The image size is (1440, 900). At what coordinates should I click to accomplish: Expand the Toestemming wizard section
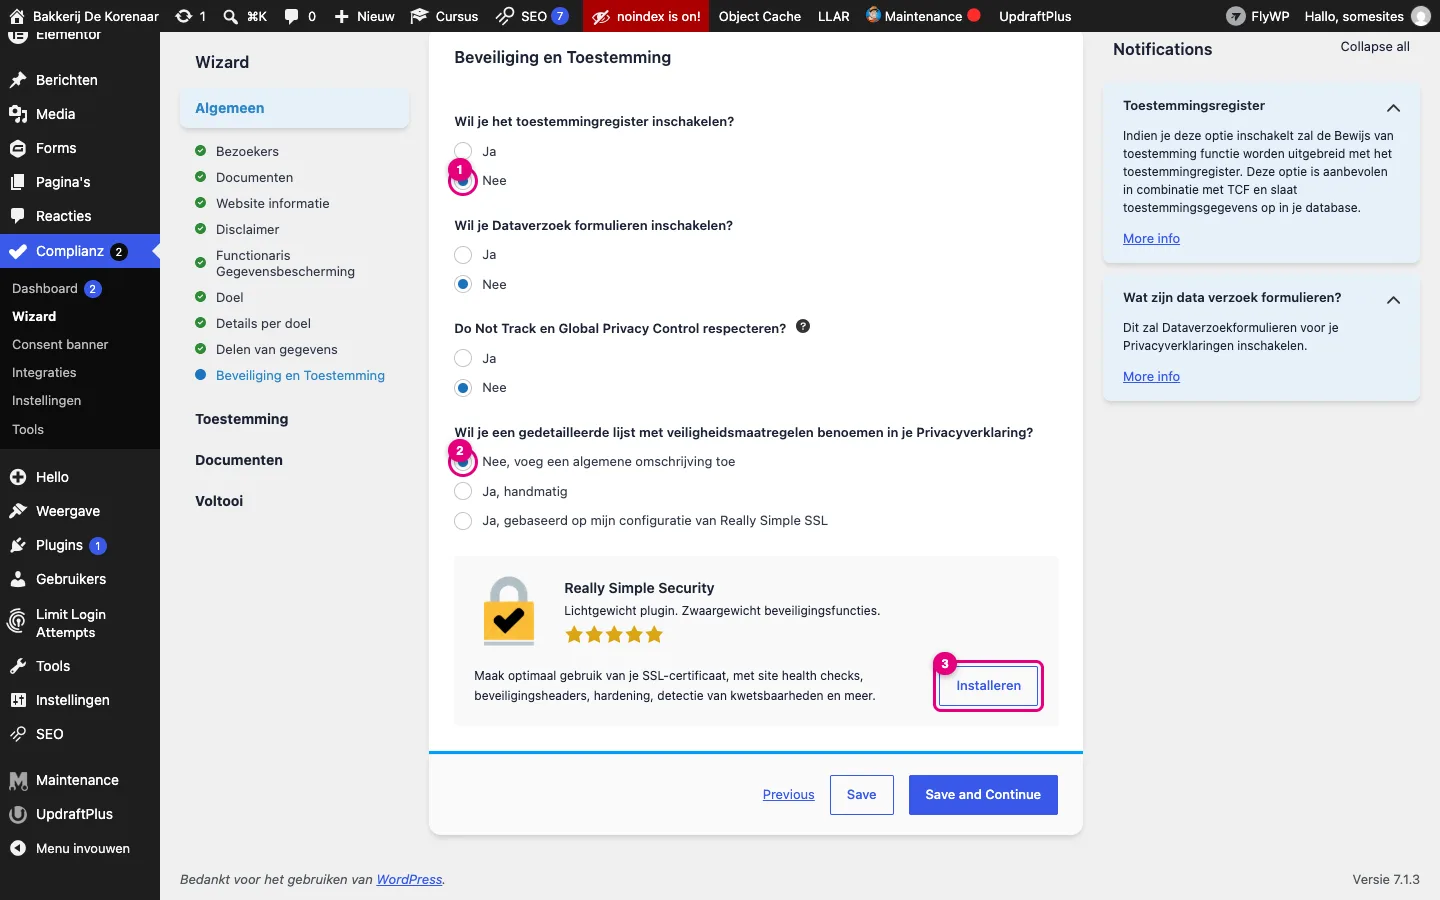point(242,419)
